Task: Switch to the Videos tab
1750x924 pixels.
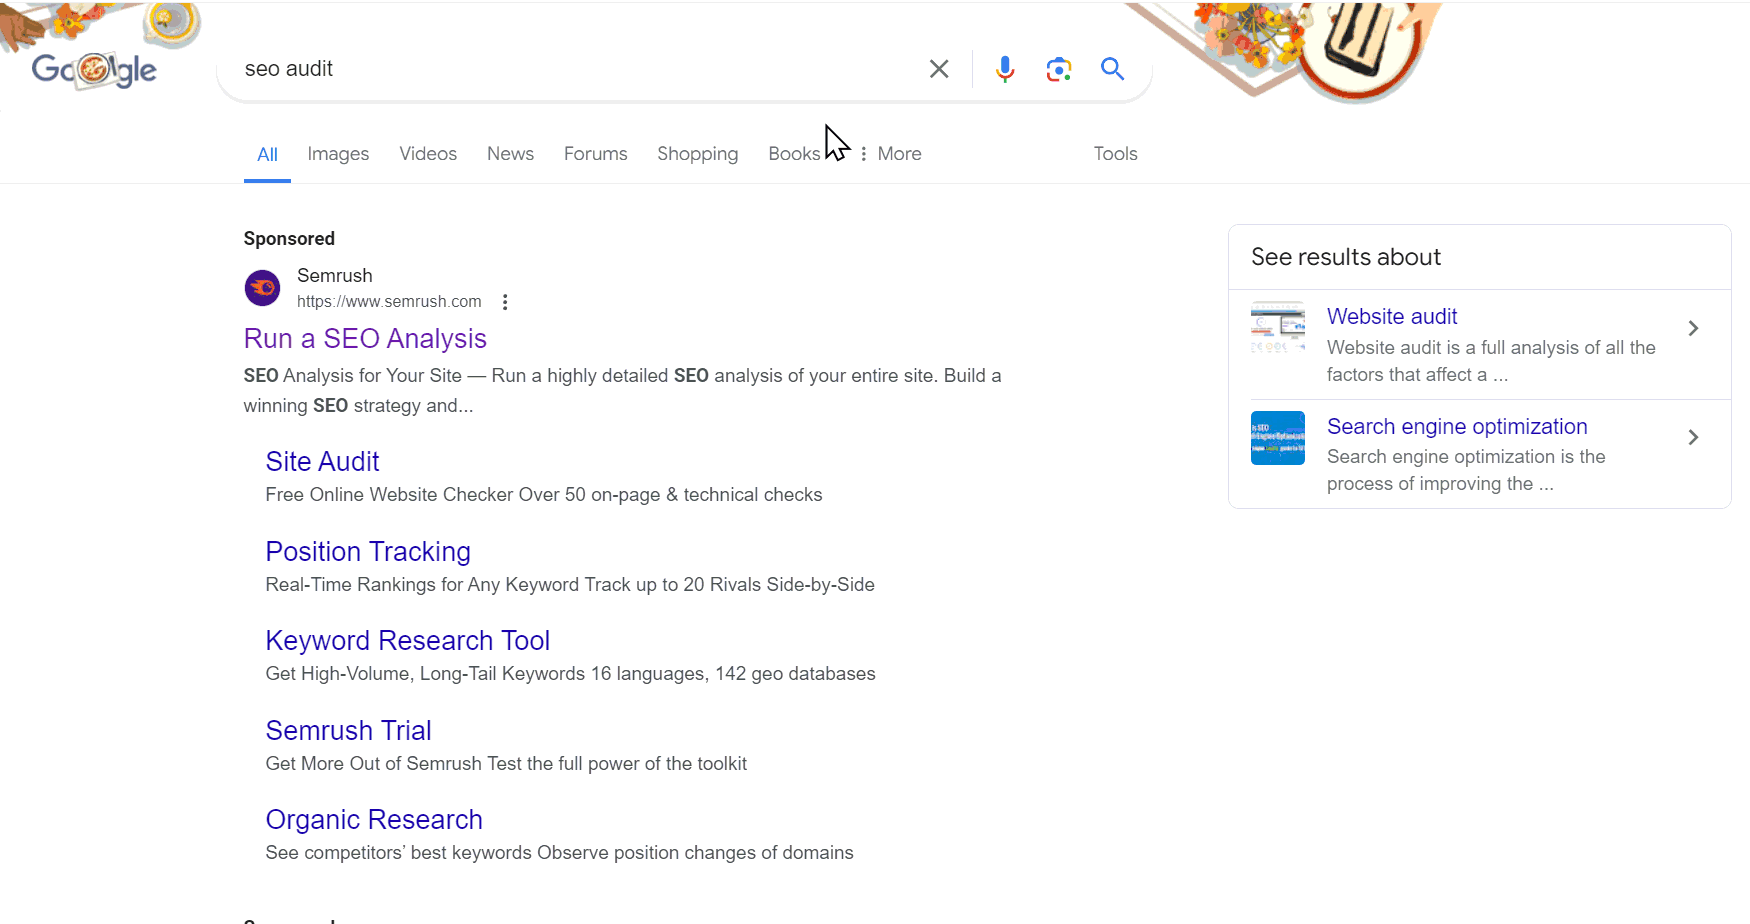Action: [x=428, y=154]
